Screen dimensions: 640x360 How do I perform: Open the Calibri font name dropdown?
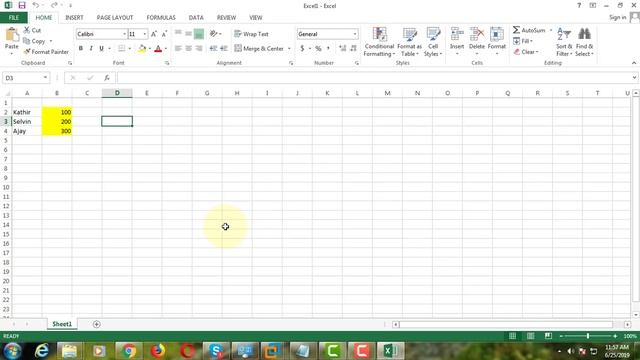click(124, 34)
